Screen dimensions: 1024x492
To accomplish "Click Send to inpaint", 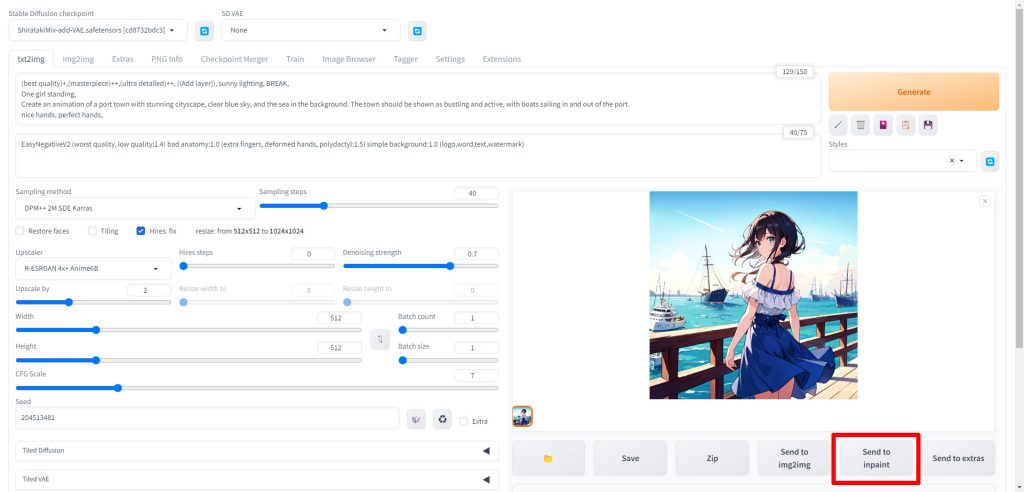I will 876,458.
